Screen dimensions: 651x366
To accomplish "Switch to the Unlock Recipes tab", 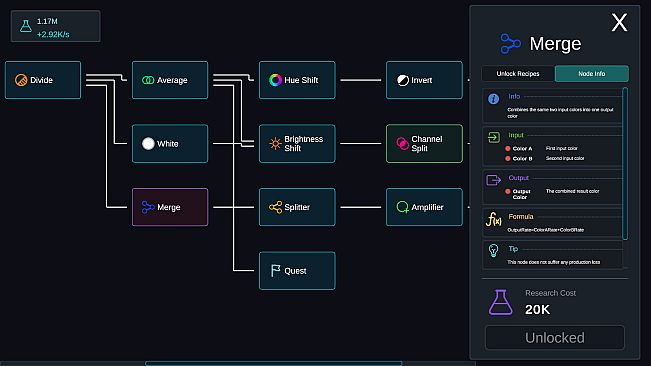I will (518, 73).
